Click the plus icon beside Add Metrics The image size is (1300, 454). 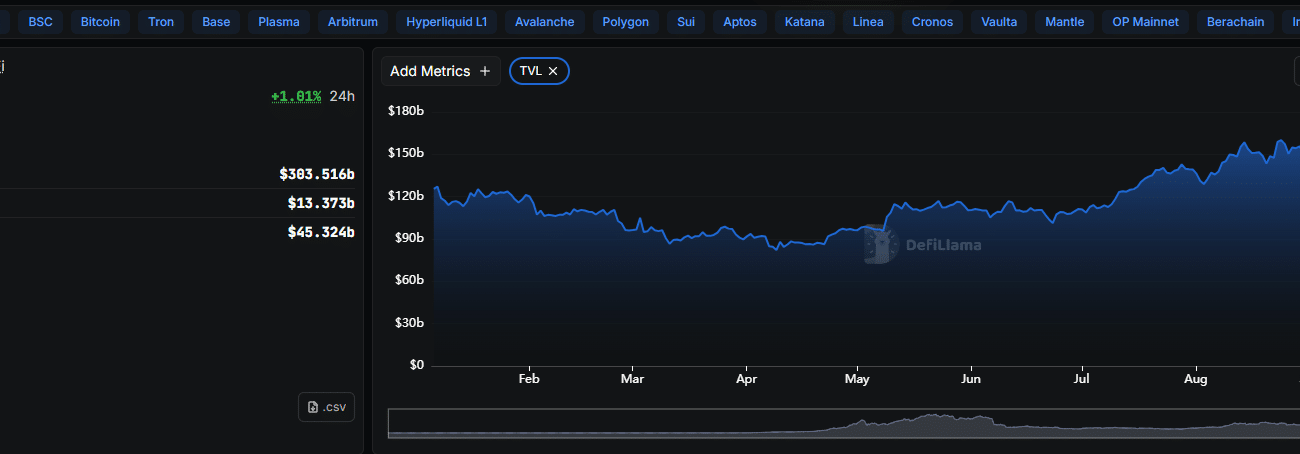485,71
